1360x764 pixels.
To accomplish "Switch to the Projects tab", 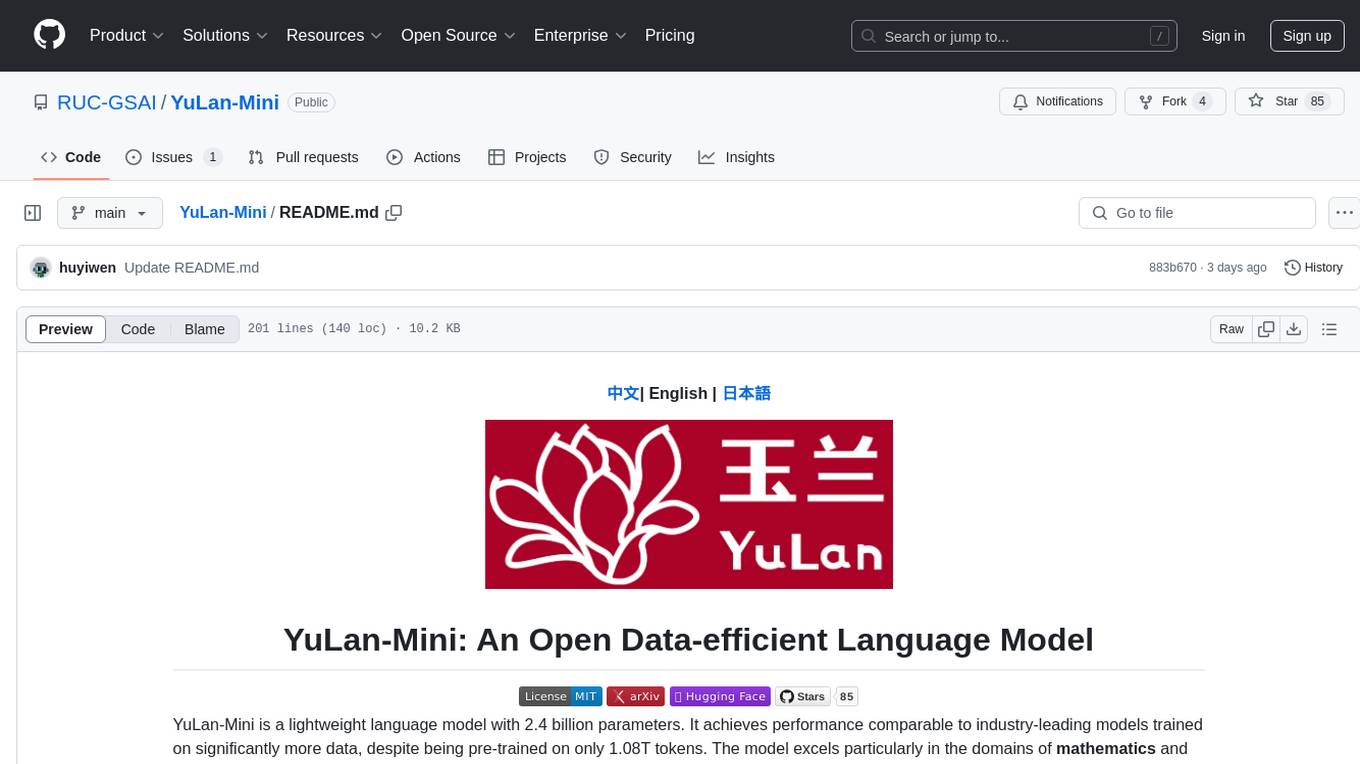I will coord(527,157).
